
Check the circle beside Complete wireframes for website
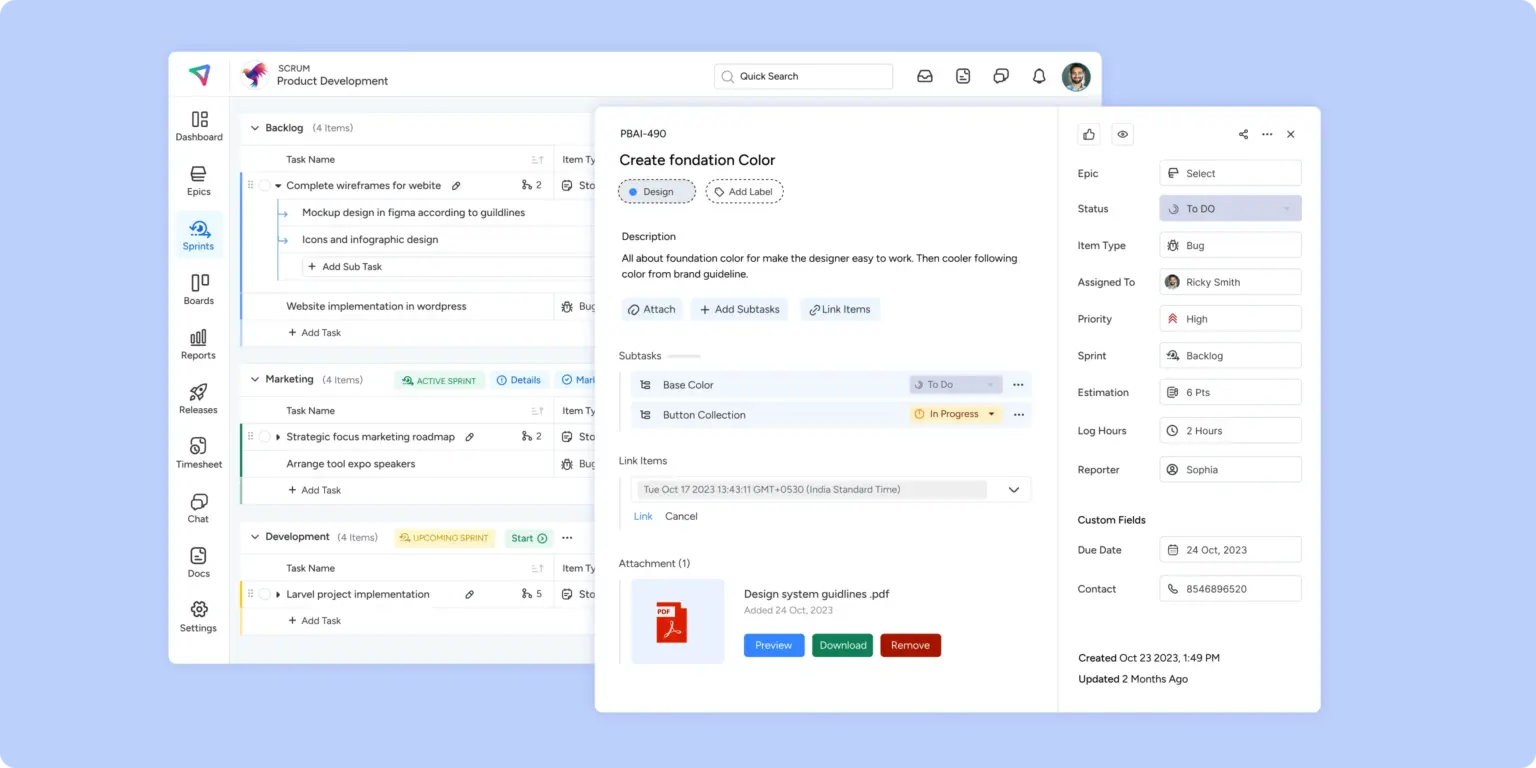(265, 186)
